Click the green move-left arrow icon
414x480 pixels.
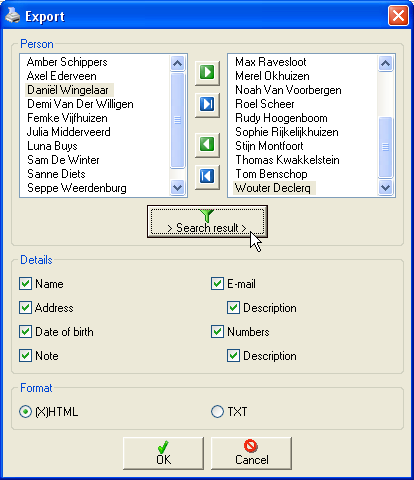pos(207,145)
